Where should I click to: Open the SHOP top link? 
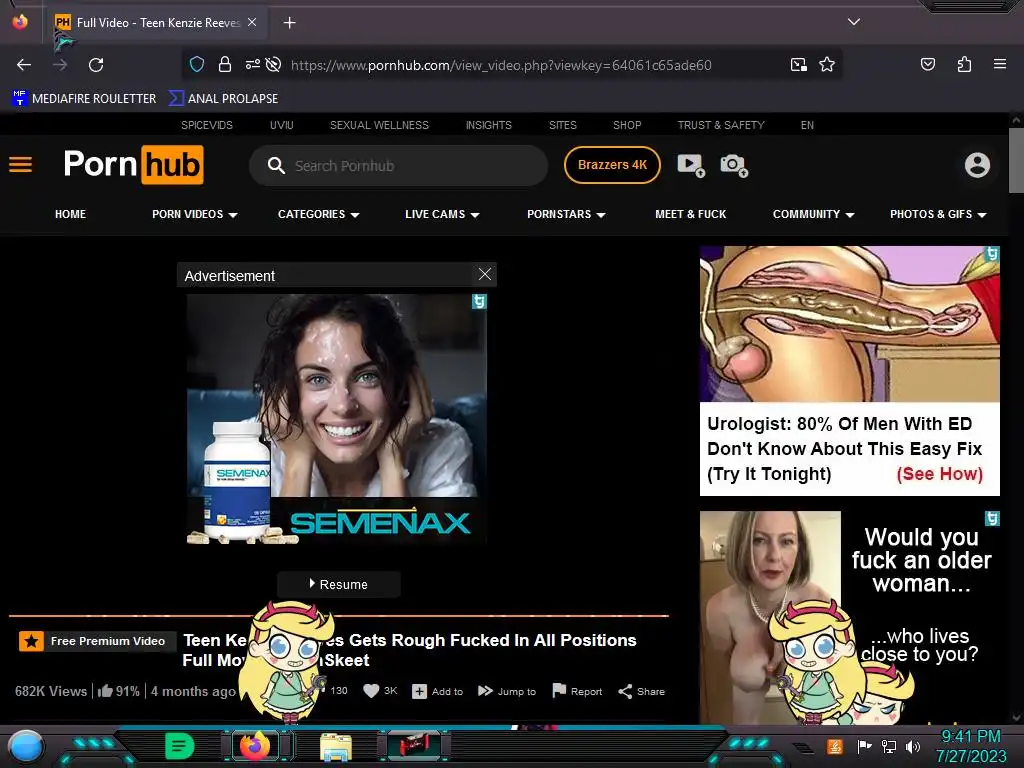(627, 125)
